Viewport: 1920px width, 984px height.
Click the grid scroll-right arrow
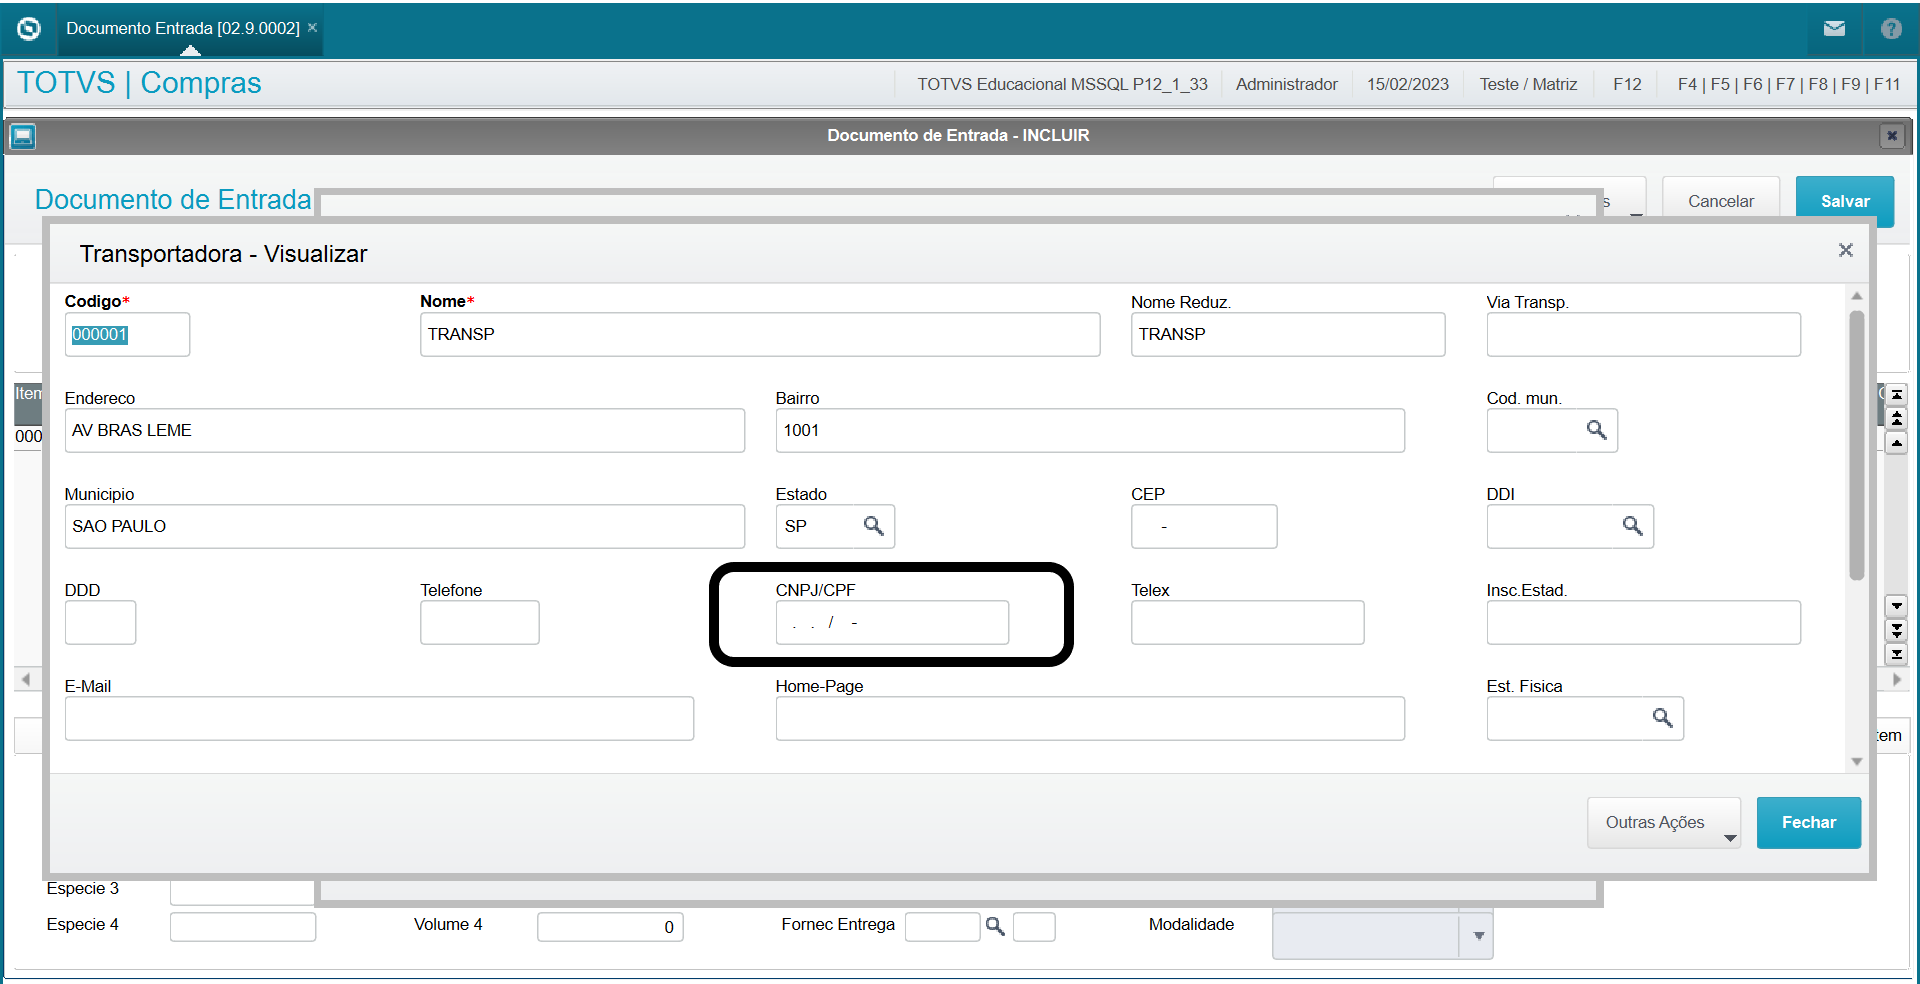1897,680
